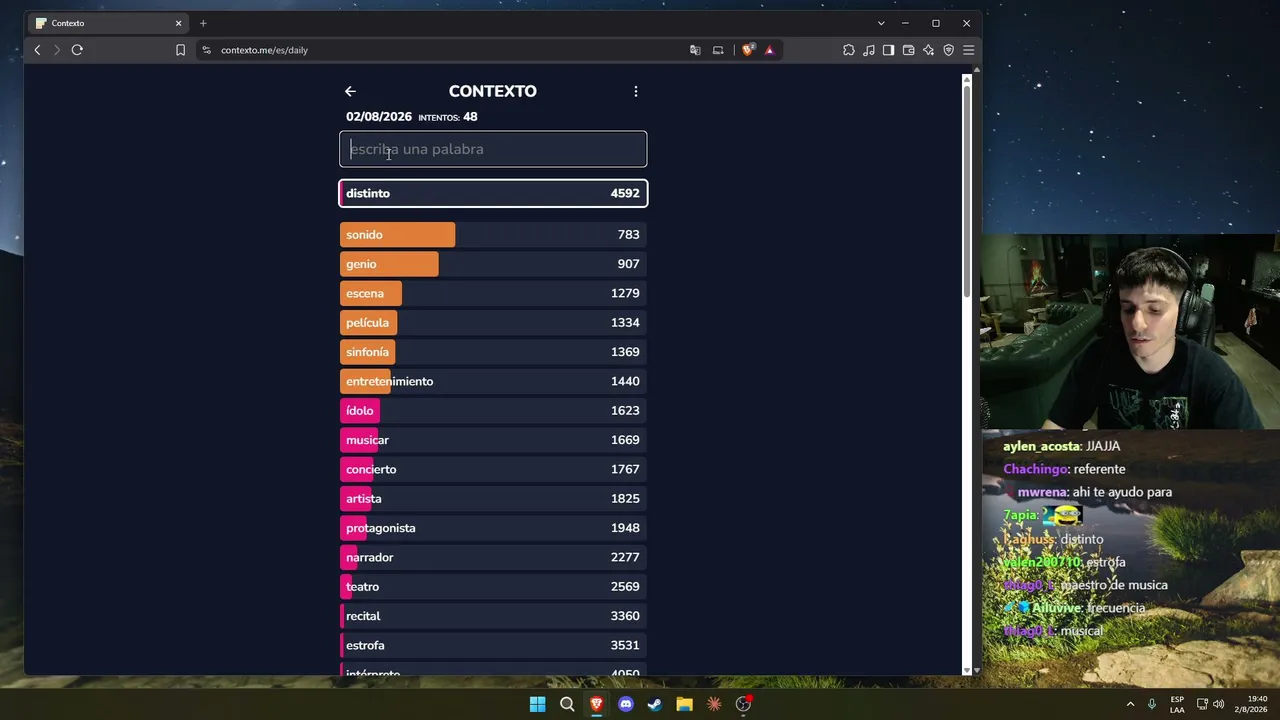Image resolution: width=1280 pixels, height=720 pixels.
Task: Click the 'escena' word row
Action: 493,293
